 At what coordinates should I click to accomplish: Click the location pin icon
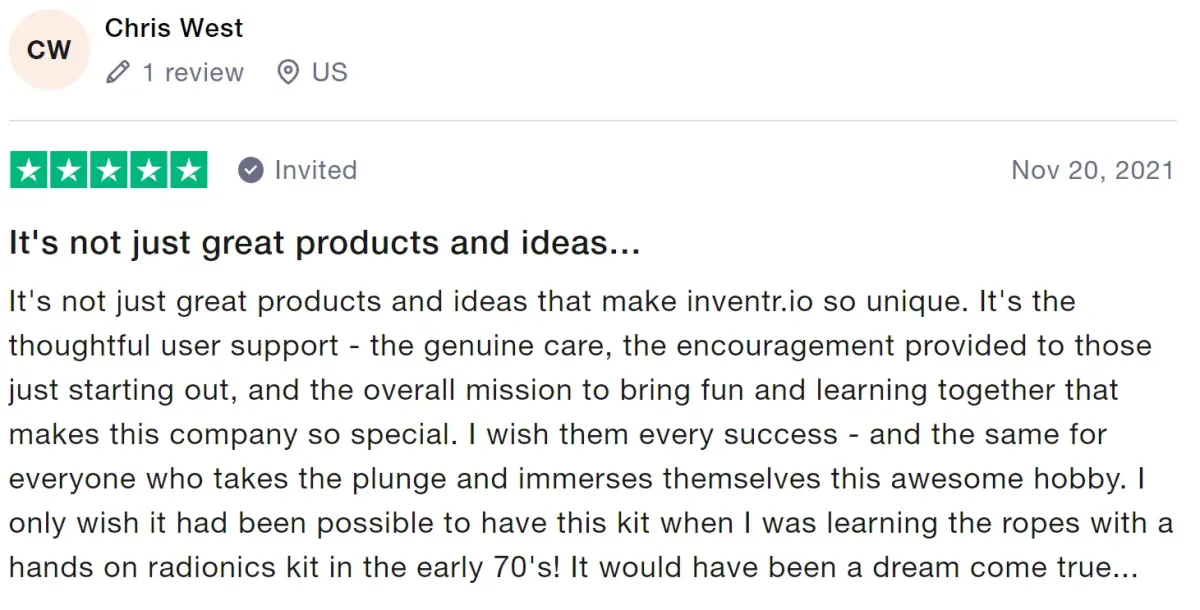pyautogui.click(x=288, y=72)
